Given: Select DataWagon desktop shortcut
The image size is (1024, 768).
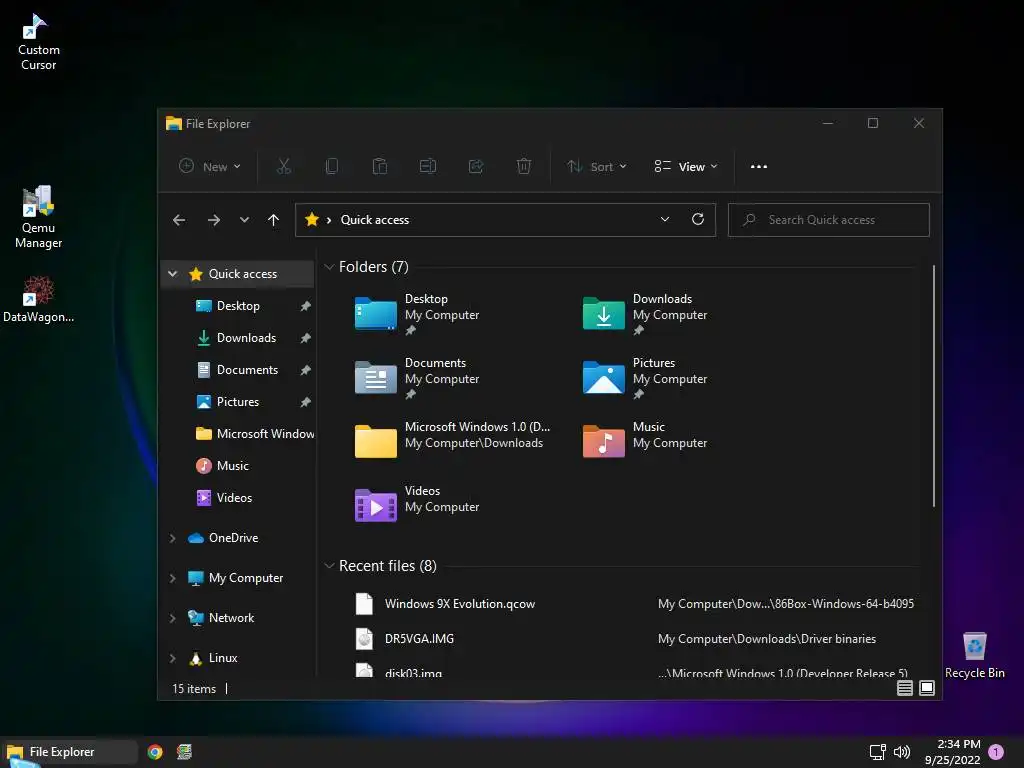Looking at the screenshot, I should coord(38,299).
